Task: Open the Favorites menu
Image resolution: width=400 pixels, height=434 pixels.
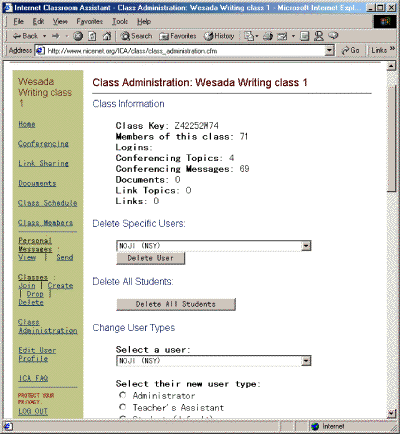Action: 90,21
